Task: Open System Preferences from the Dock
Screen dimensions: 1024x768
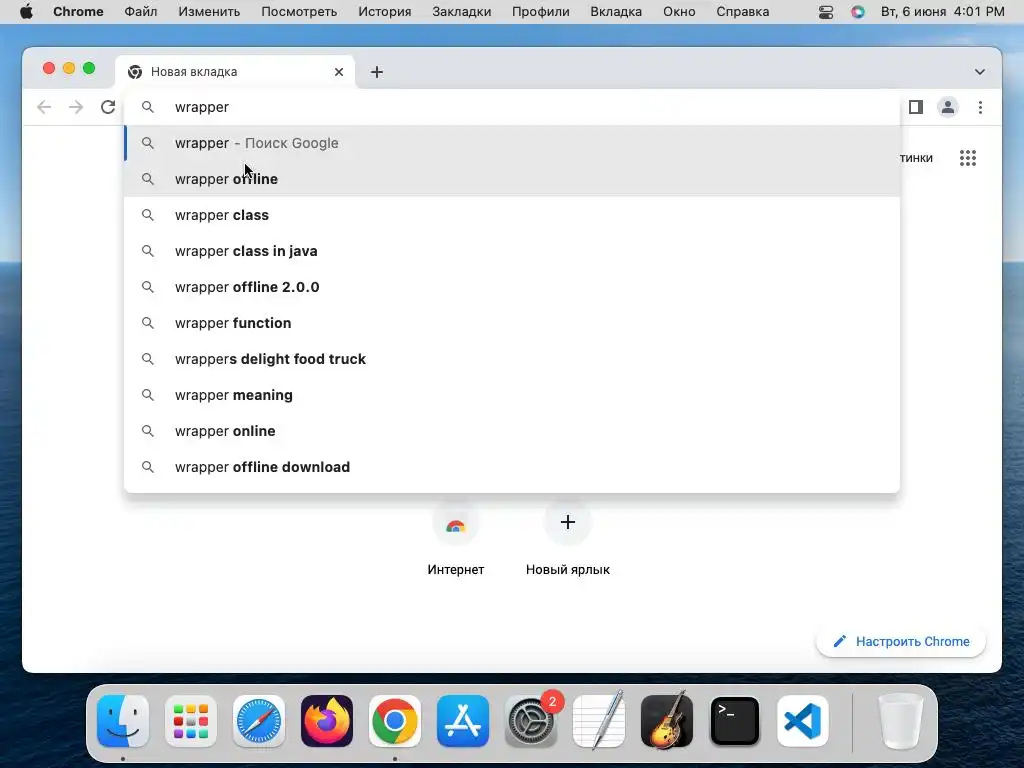Action: coord(531,721)
